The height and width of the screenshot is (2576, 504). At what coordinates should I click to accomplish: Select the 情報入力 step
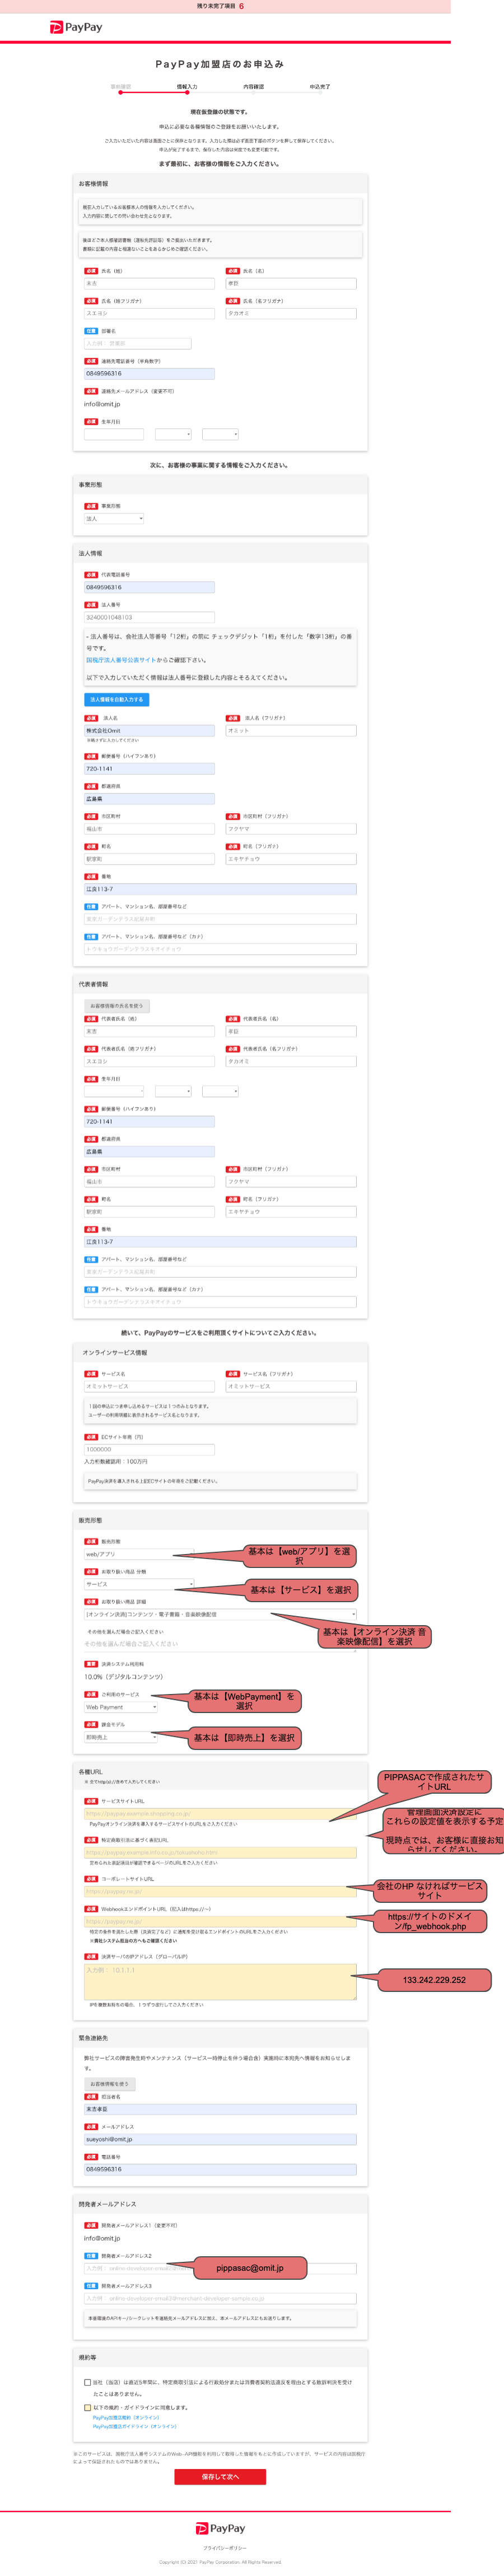point(187,87)
